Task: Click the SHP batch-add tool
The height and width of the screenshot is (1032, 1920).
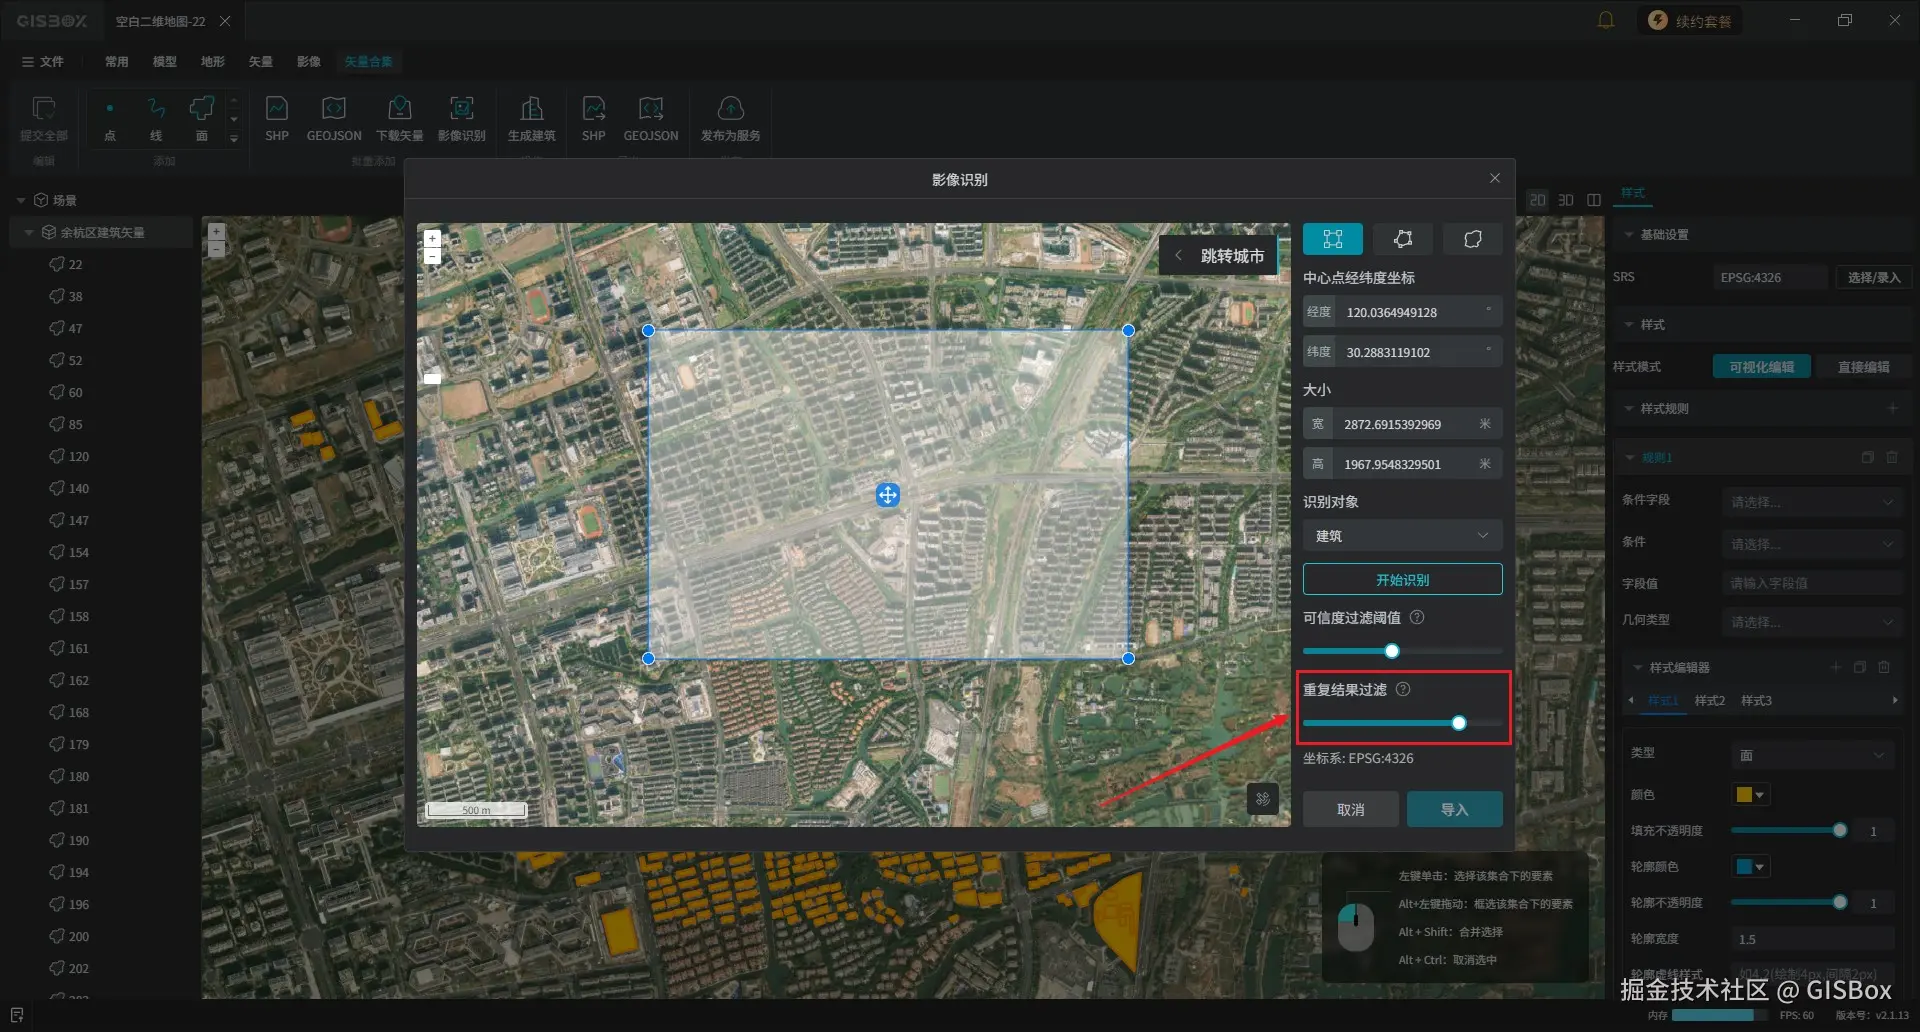Action: [277, 119]
